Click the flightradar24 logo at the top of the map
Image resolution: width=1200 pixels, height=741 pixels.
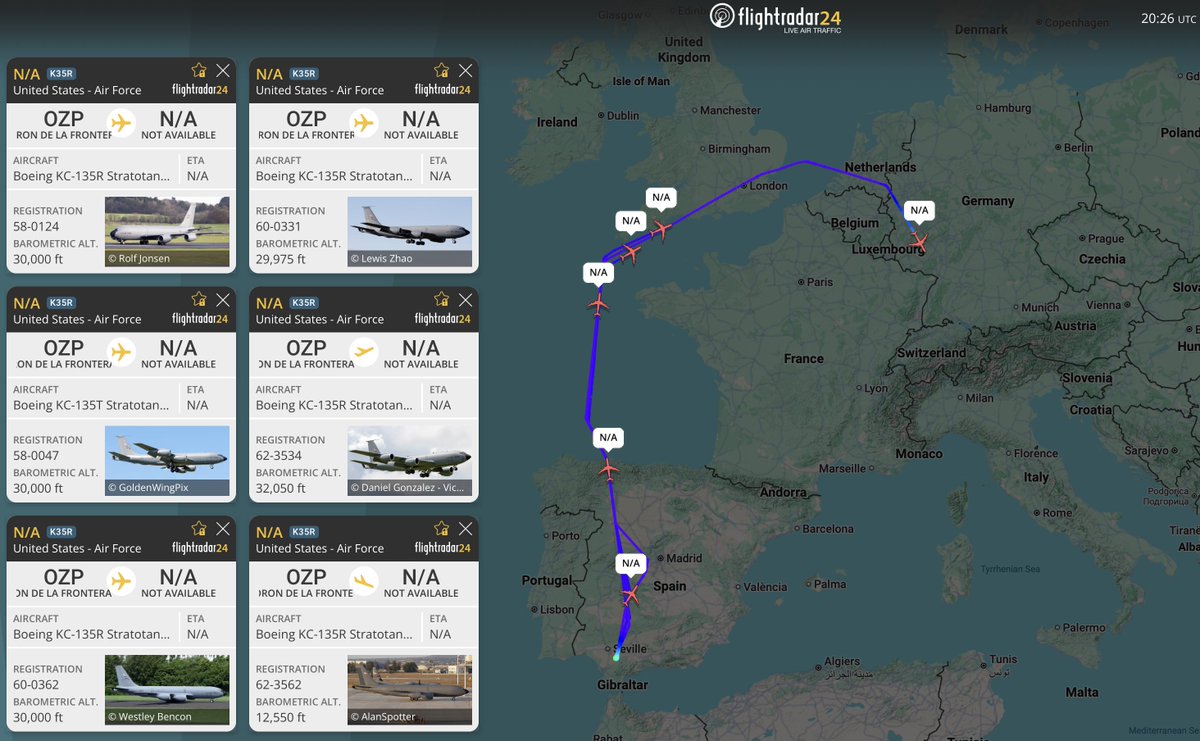pos(775,17)
